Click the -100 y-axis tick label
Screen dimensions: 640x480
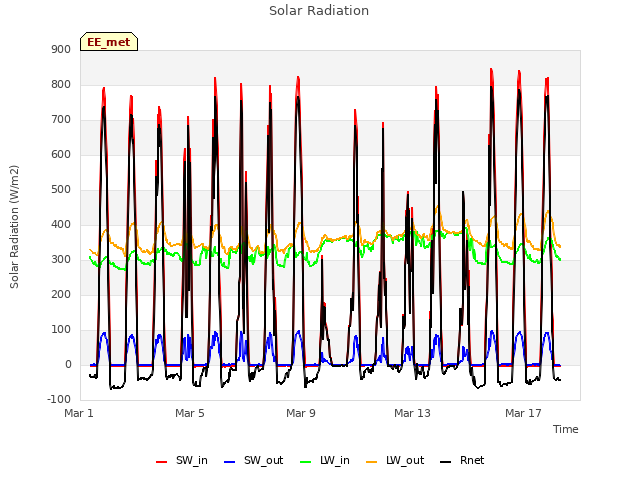(x=59, y=400)
